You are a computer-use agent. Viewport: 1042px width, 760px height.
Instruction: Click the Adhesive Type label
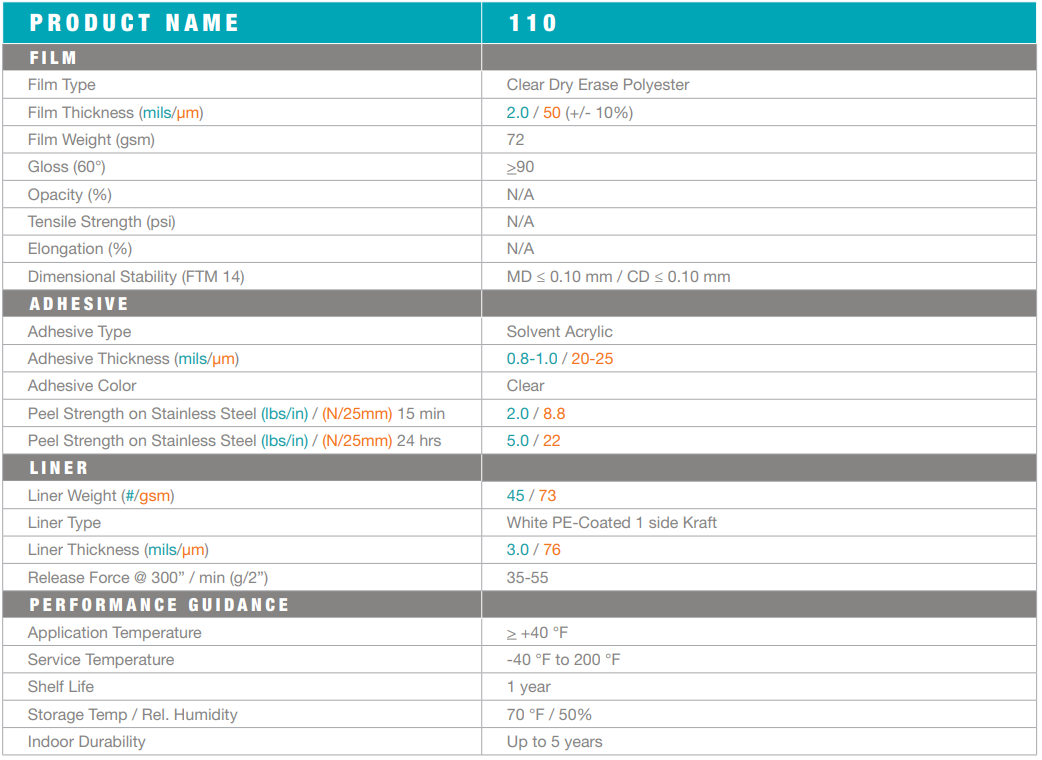pyautogui.click(x=80, y=332)
